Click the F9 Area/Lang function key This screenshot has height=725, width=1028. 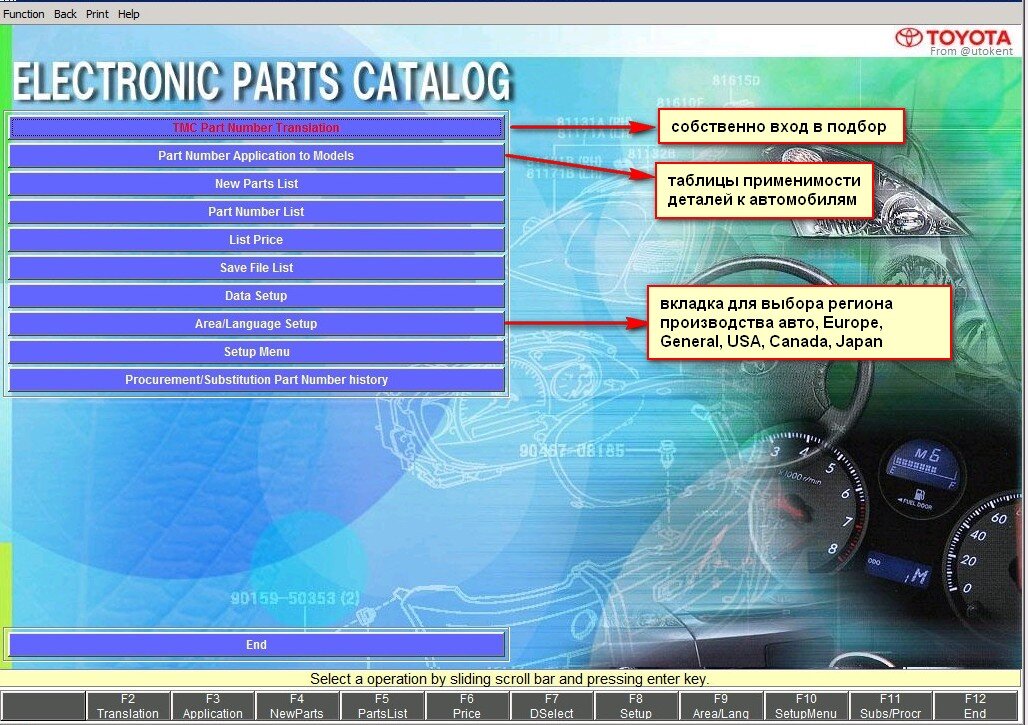721,707
